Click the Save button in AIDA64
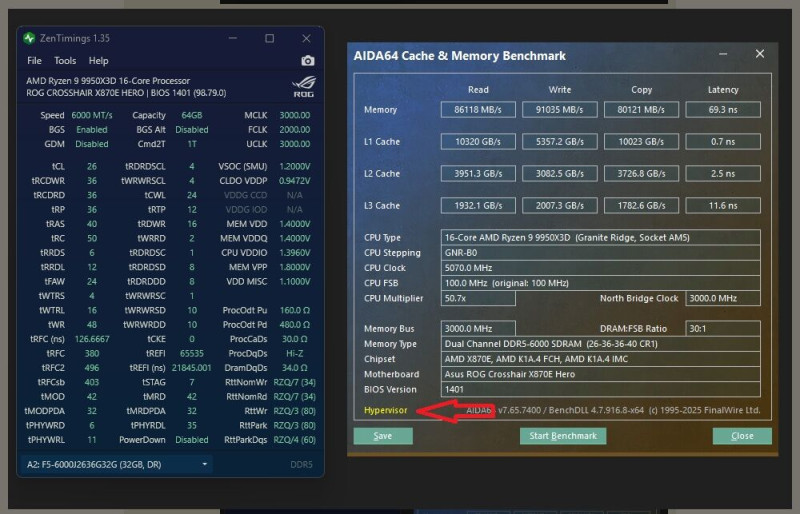 (x=383, y=436)
